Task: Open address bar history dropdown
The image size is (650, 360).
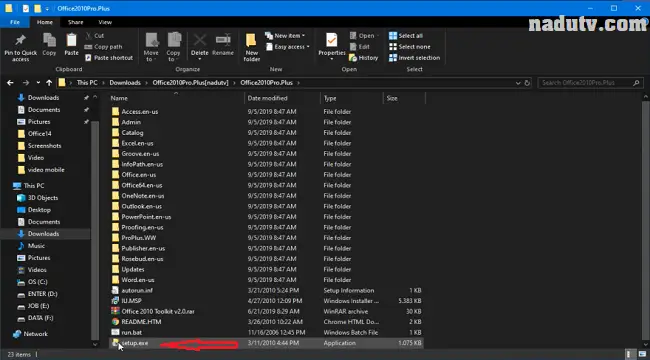Action: click(x=518, y=83)
